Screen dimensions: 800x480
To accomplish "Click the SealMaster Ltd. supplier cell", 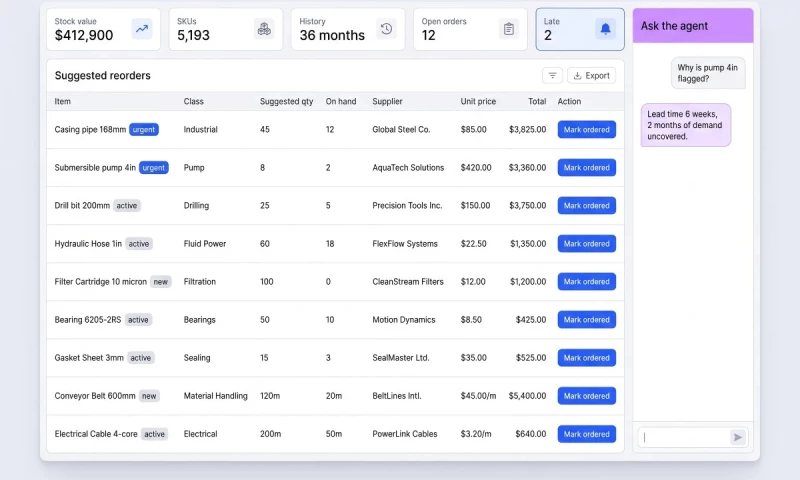I will pyautogui.click(x=401, y=358).
